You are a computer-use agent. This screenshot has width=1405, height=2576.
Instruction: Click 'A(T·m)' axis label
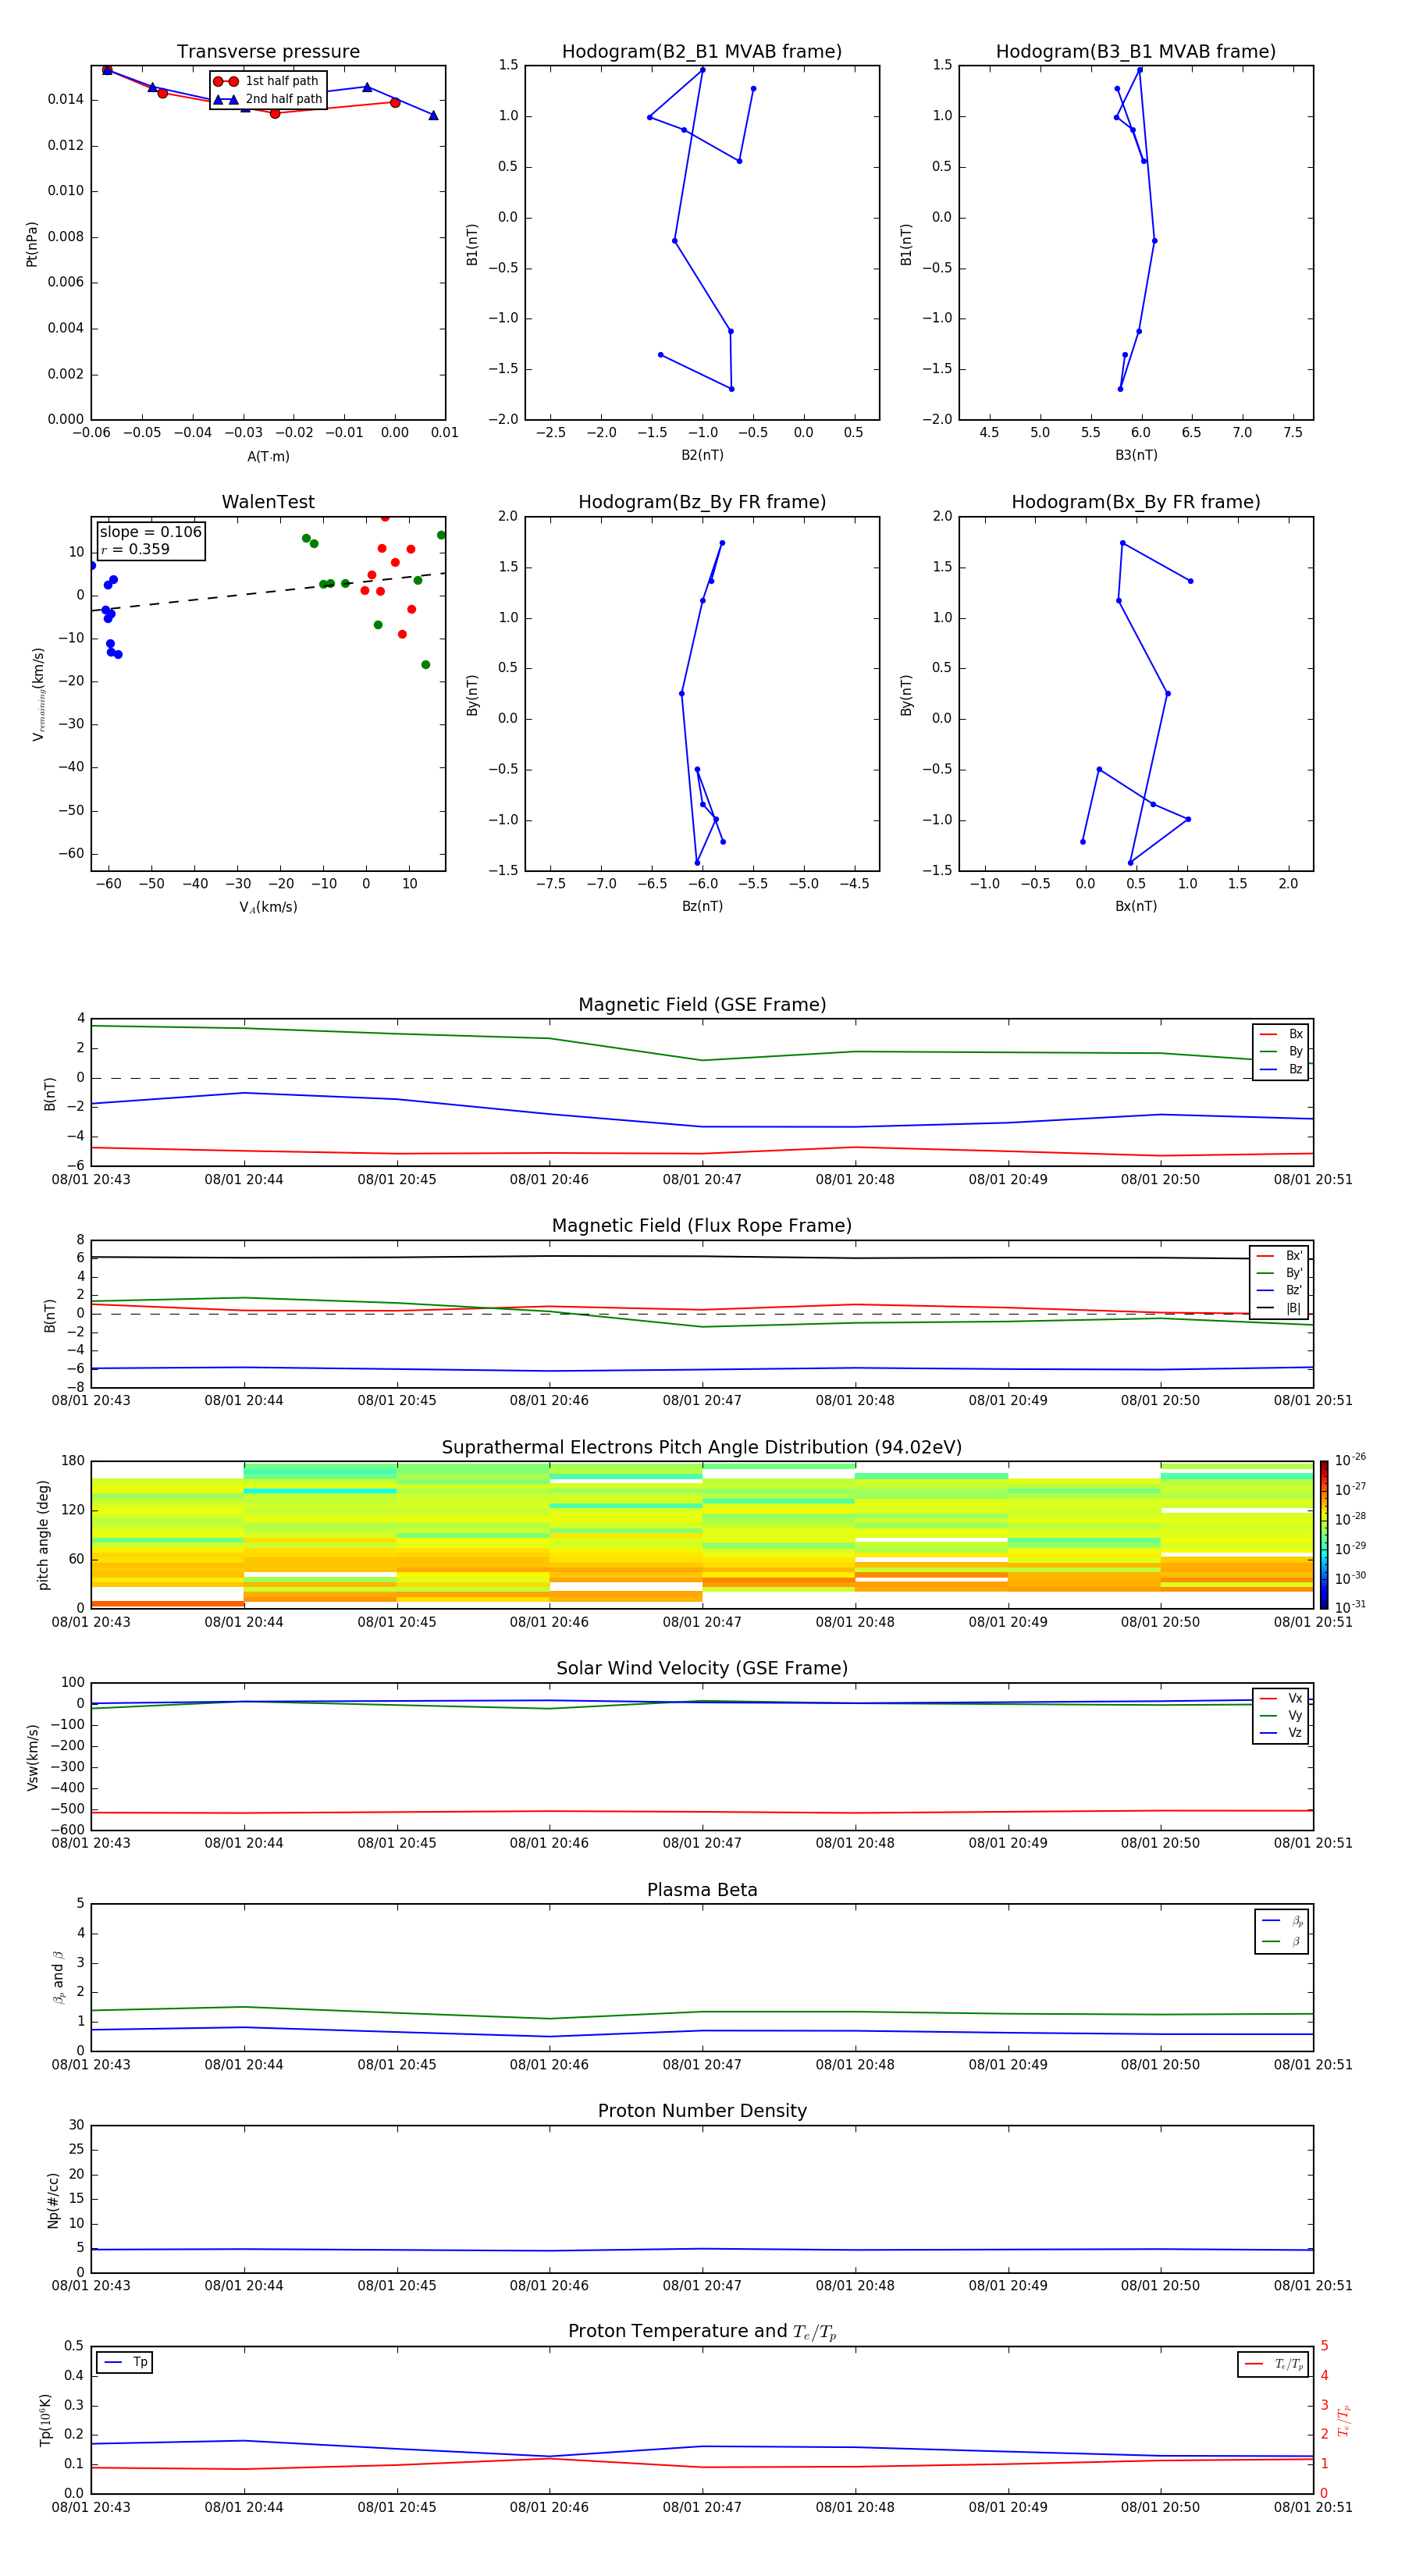click(268, 457)
